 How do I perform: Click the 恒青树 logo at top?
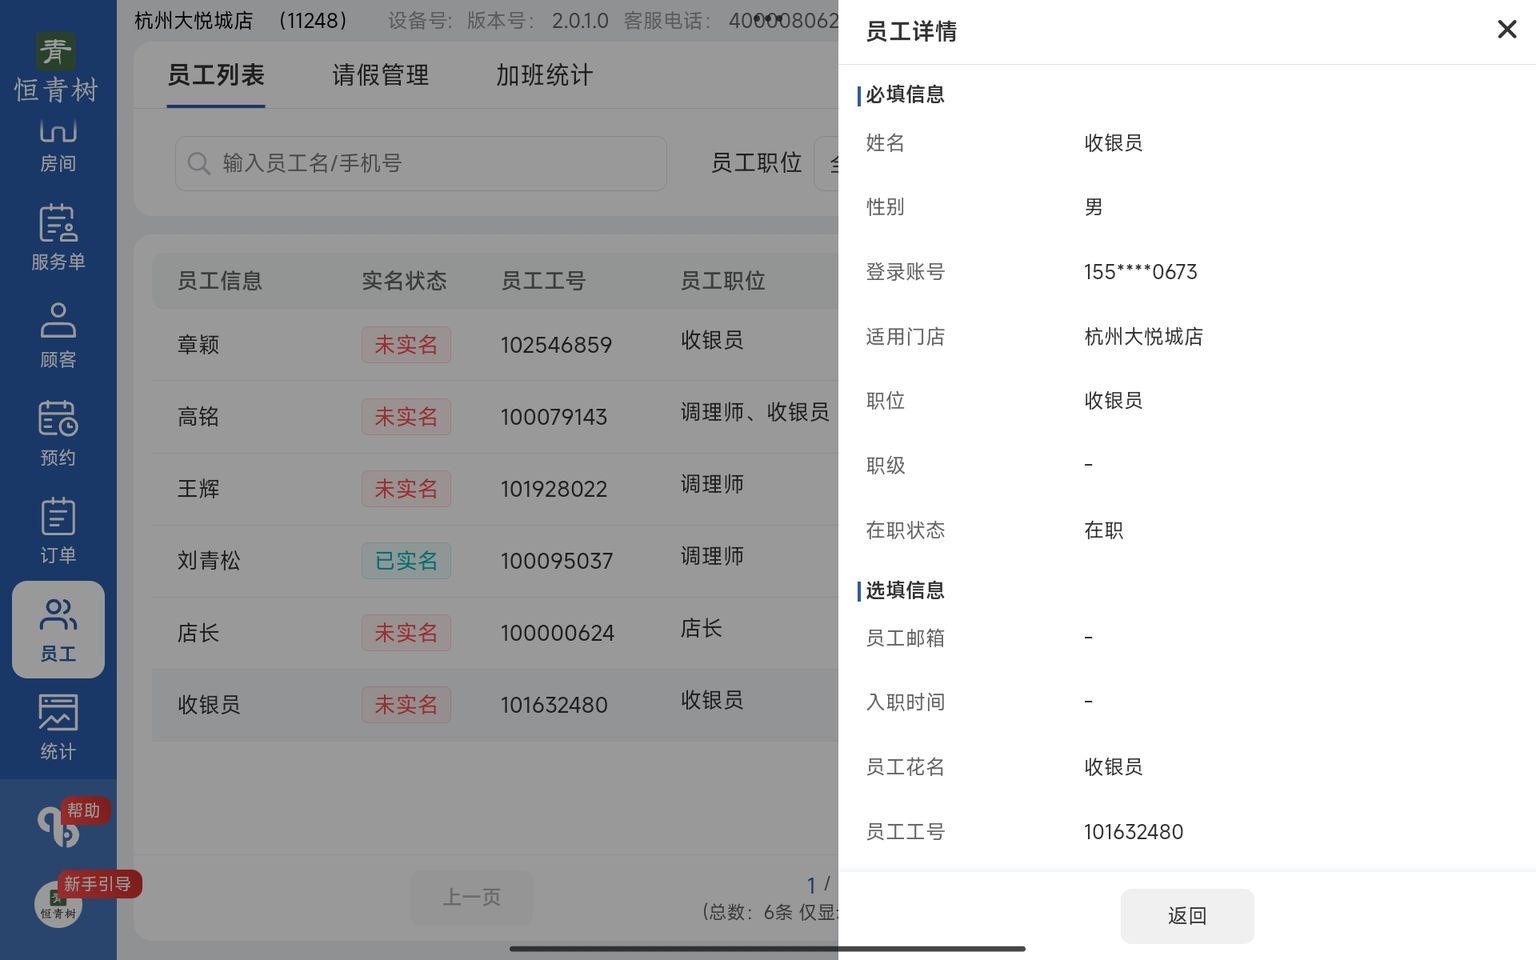coord(56,67)
